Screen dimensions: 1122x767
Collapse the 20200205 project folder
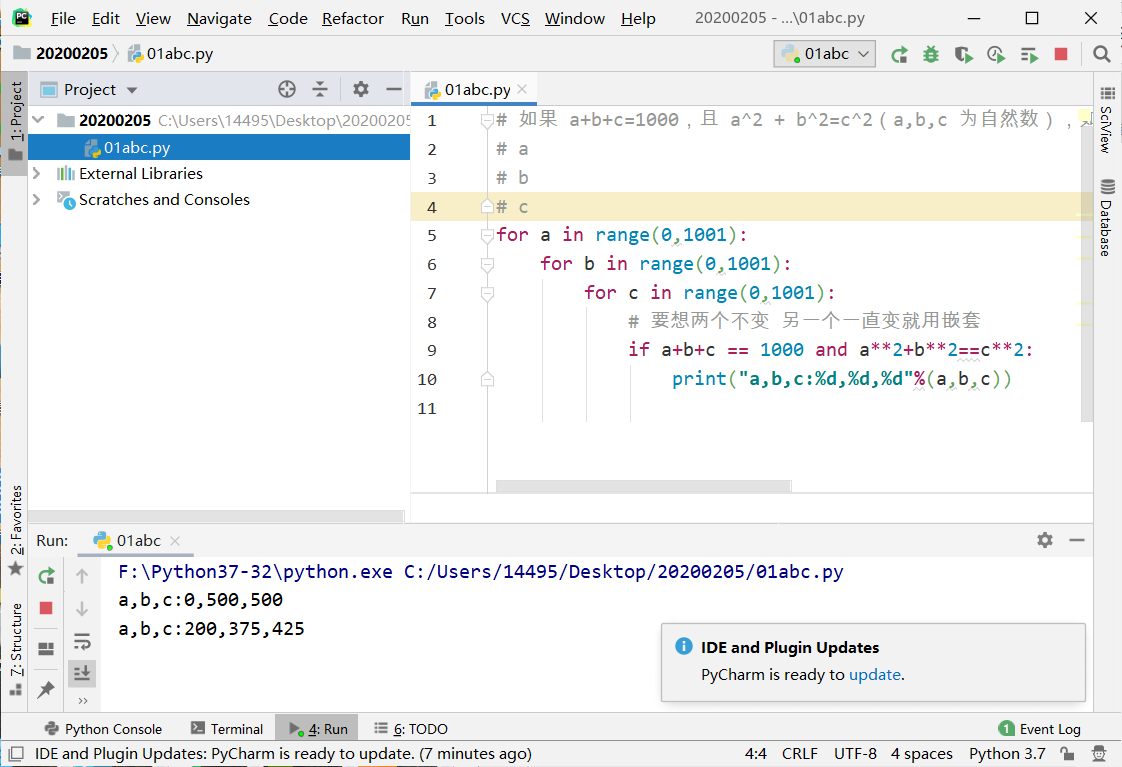click(39, 119)
